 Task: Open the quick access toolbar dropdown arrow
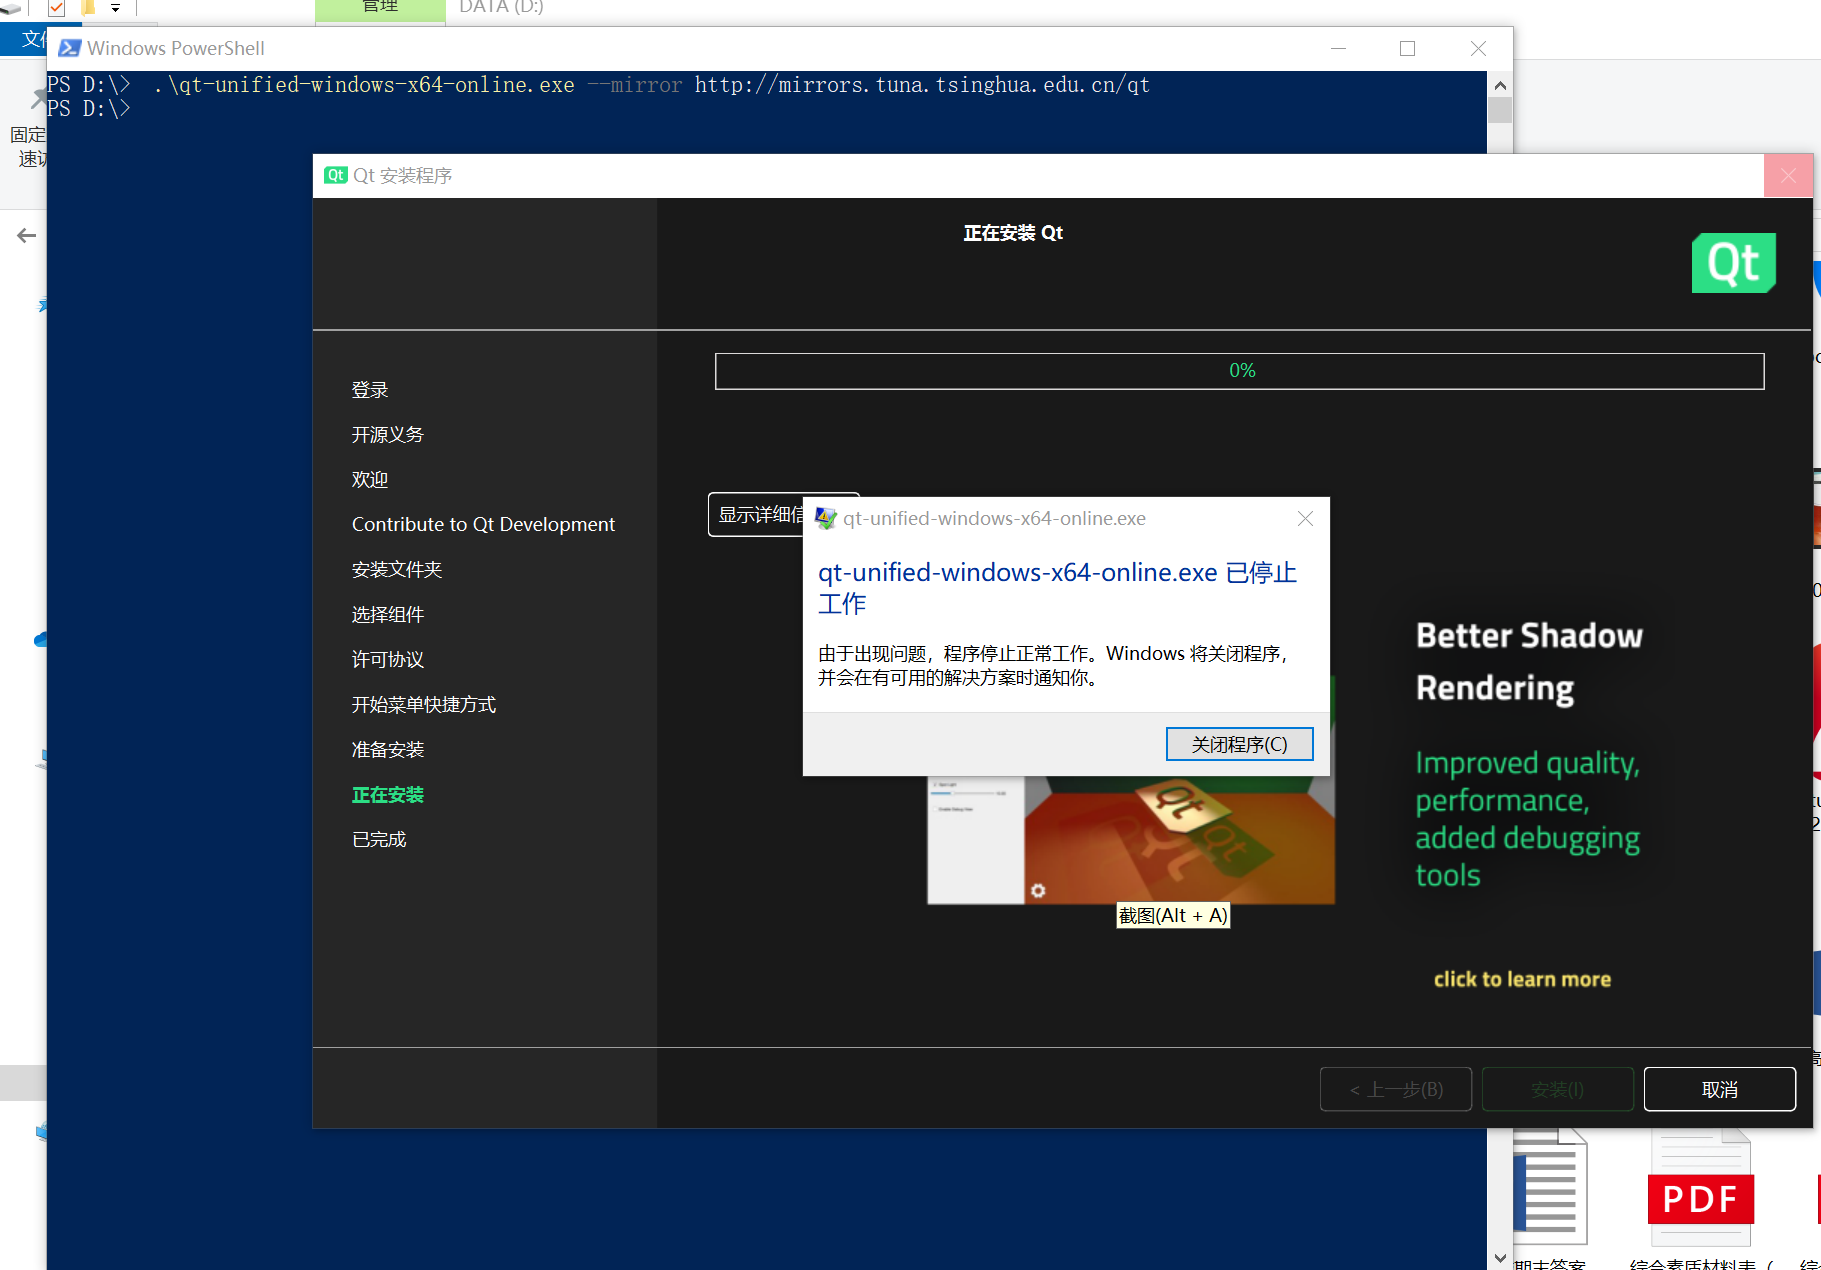[115, 8]
